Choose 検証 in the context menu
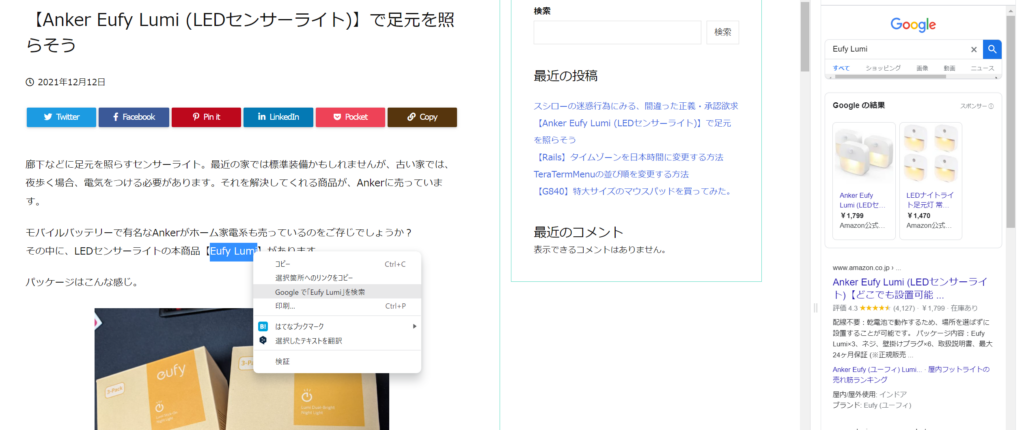The height and width of the screenshot is (430, 1024). click(x=338, y=361)
